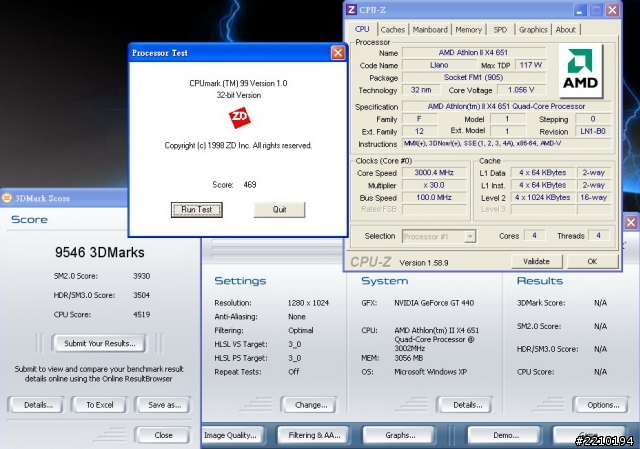Screen dimensions: 640x449
Task: Click the CPUmark Score value 469
Action: [x=249, y=184]
